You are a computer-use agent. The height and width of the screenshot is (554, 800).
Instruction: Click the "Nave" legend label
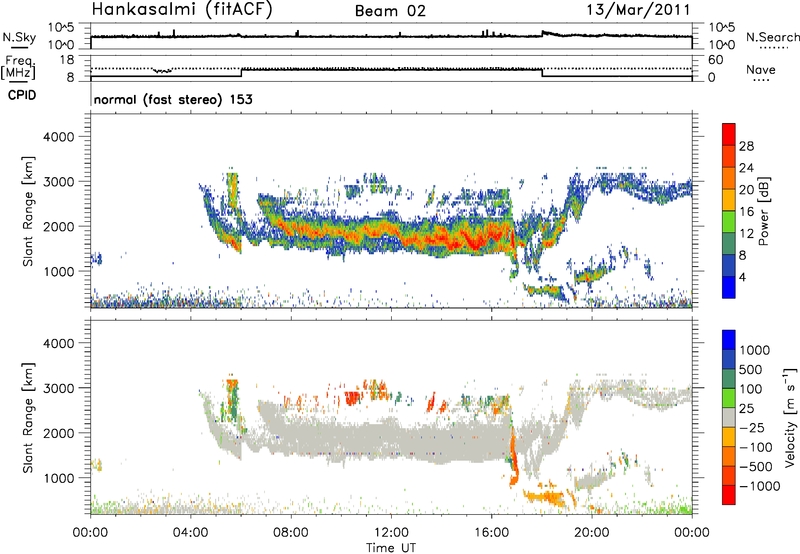[761, 69]
